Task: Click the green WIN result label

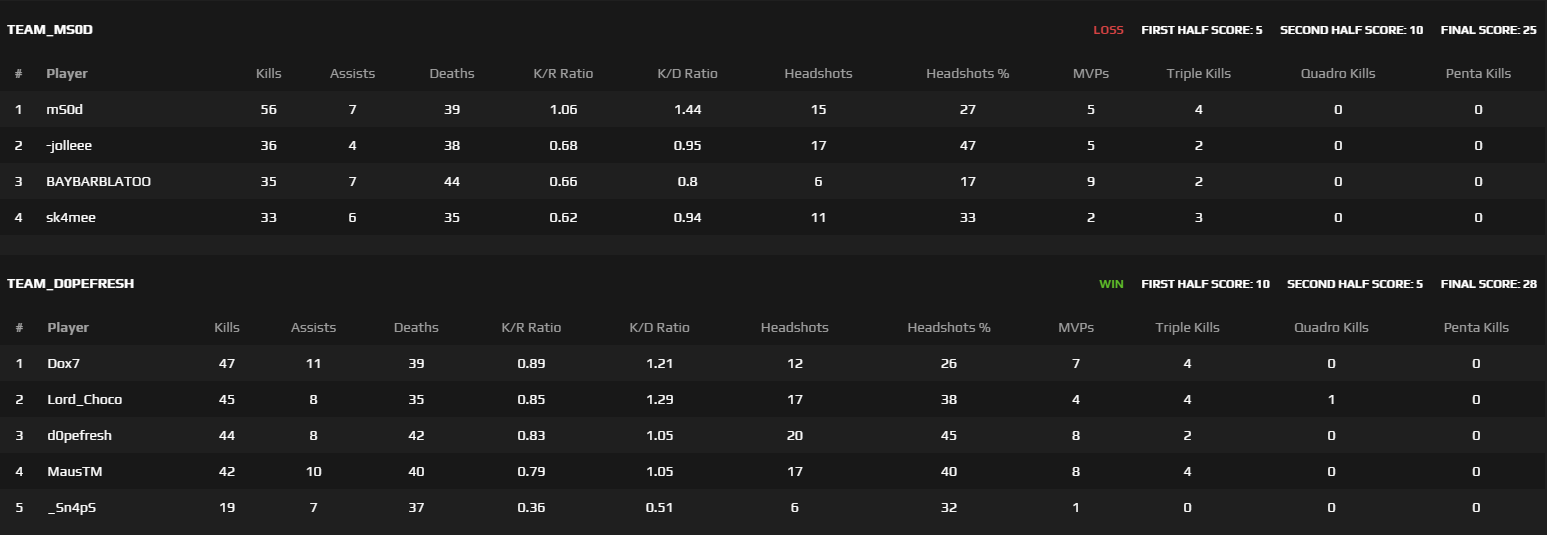Action: [1111, 284]
